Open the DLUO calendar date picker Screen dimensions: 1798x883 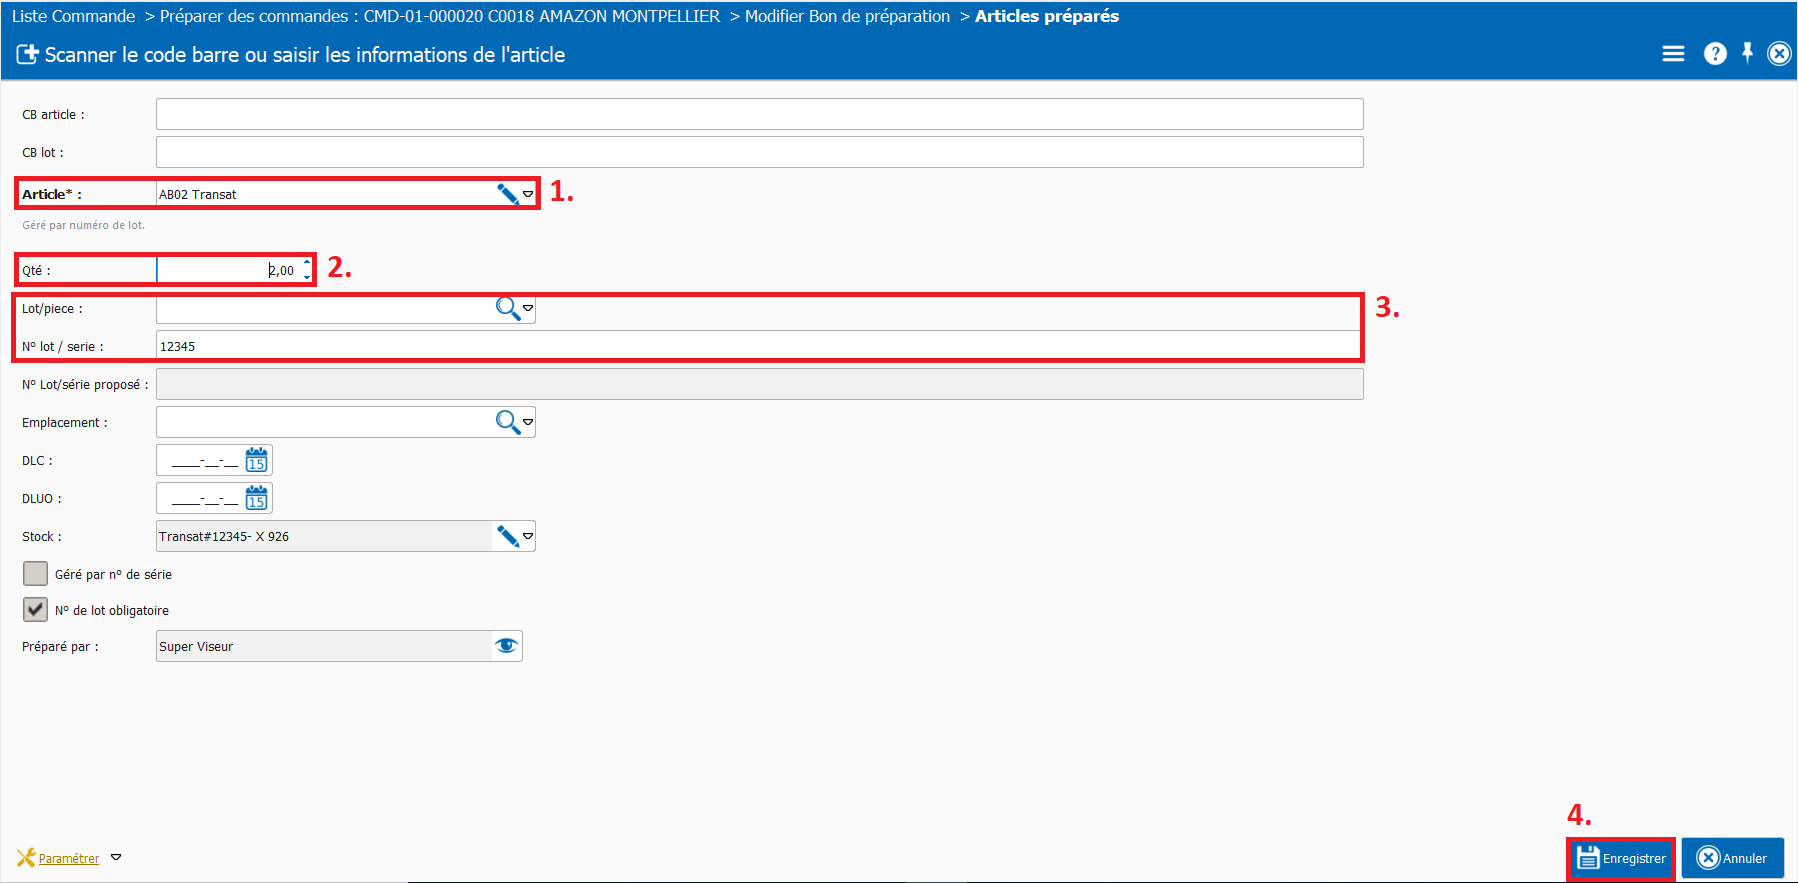[257, 499]
